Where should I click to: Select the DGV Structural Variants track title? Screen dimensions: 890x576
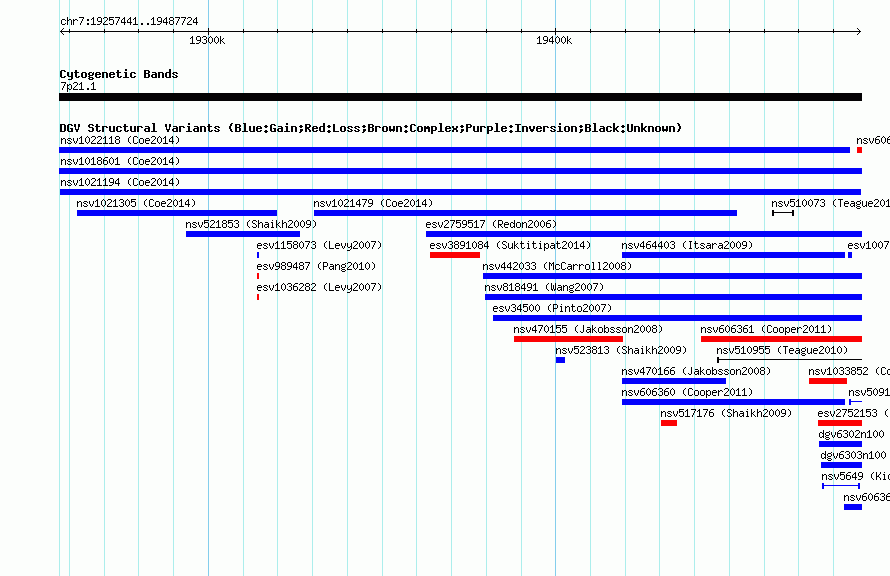coord(370,128)
